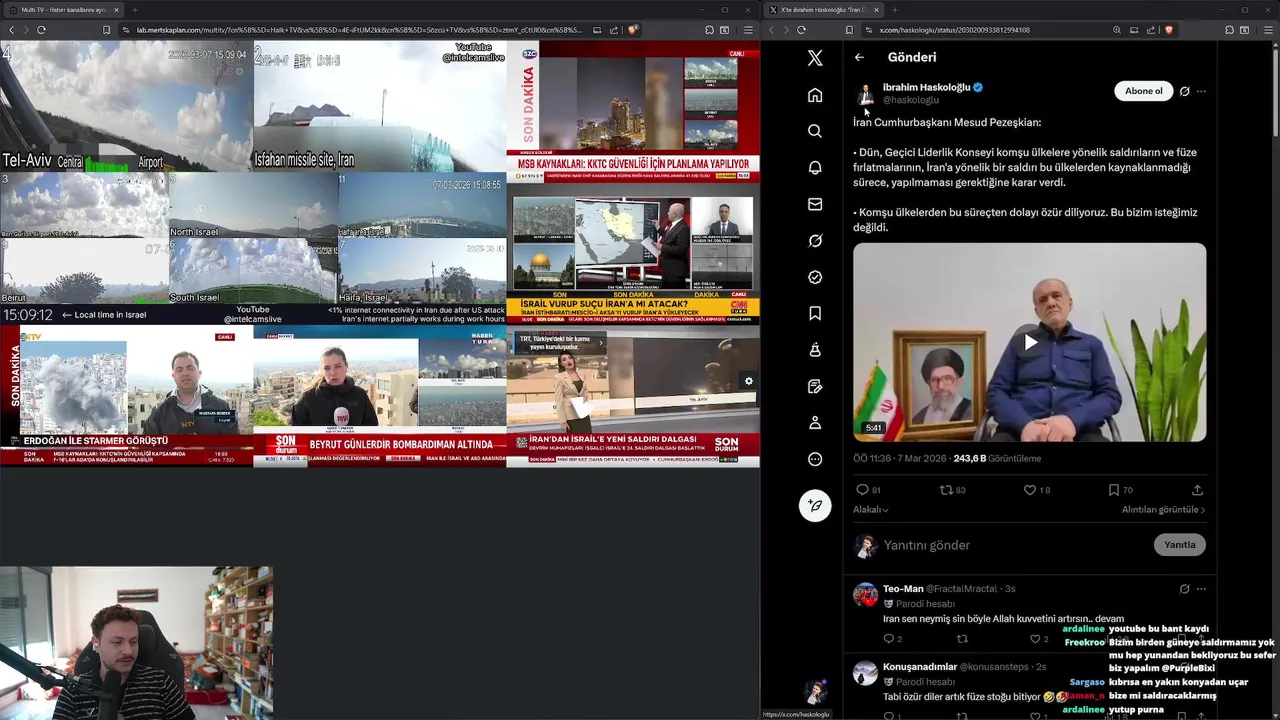This screenshot has height=720, width=1280.
Task: Expand the Alakalı sort dropdown
Action: click(871, 510)
